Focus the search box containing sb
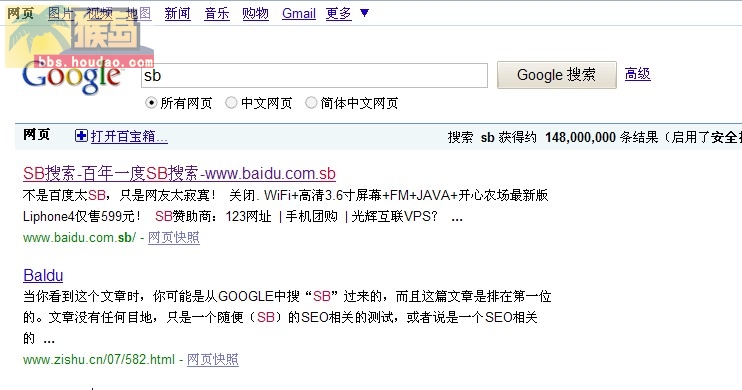This screenshot has width=742, height=390. (x=314, y=75)
